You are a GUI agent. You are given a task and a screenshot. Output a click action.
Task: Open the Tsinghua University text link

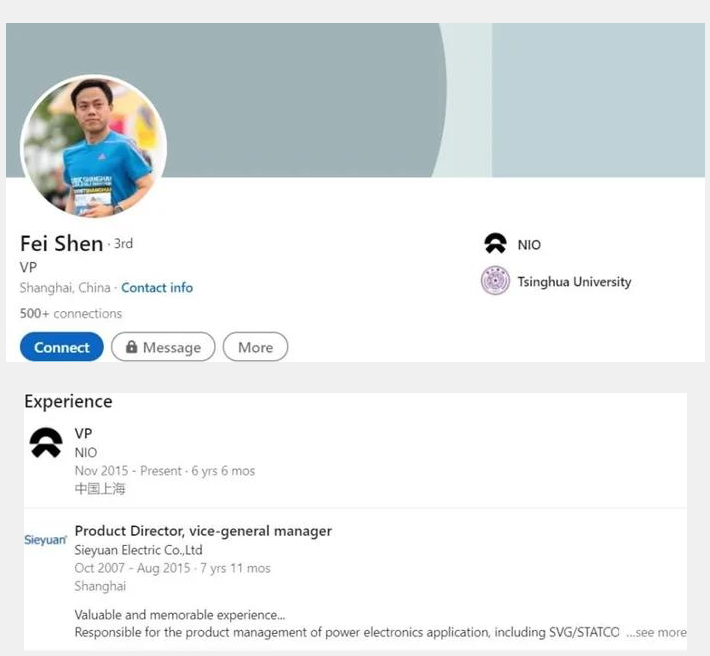(574, 282)
